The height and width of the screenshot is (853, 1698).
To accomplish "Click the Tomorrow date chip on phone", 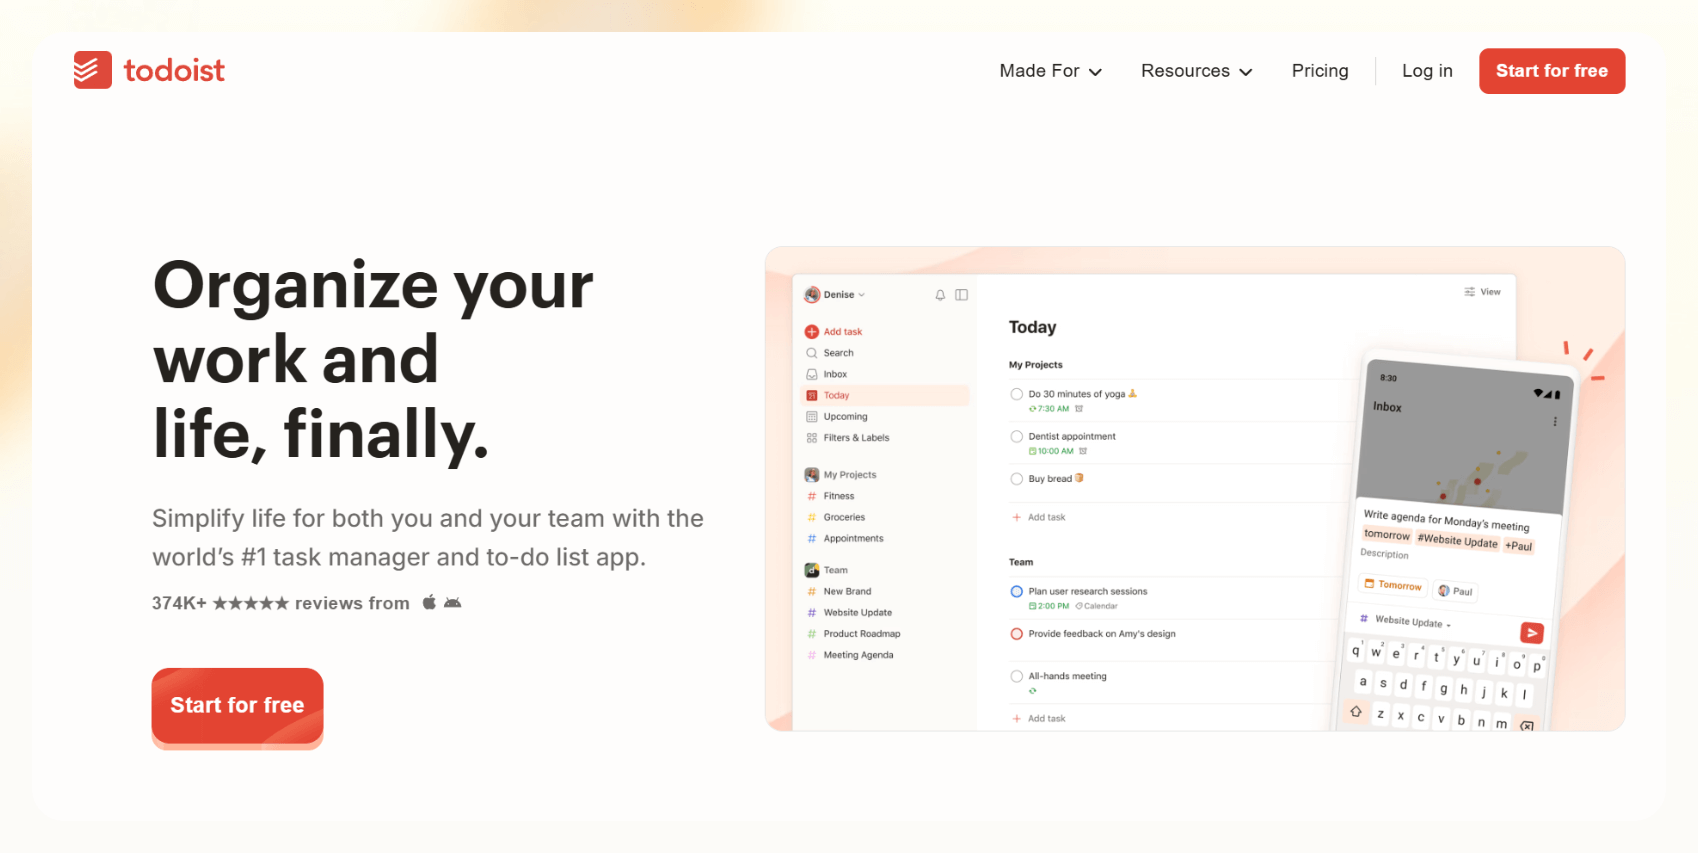I will [x=1393, y=585].
